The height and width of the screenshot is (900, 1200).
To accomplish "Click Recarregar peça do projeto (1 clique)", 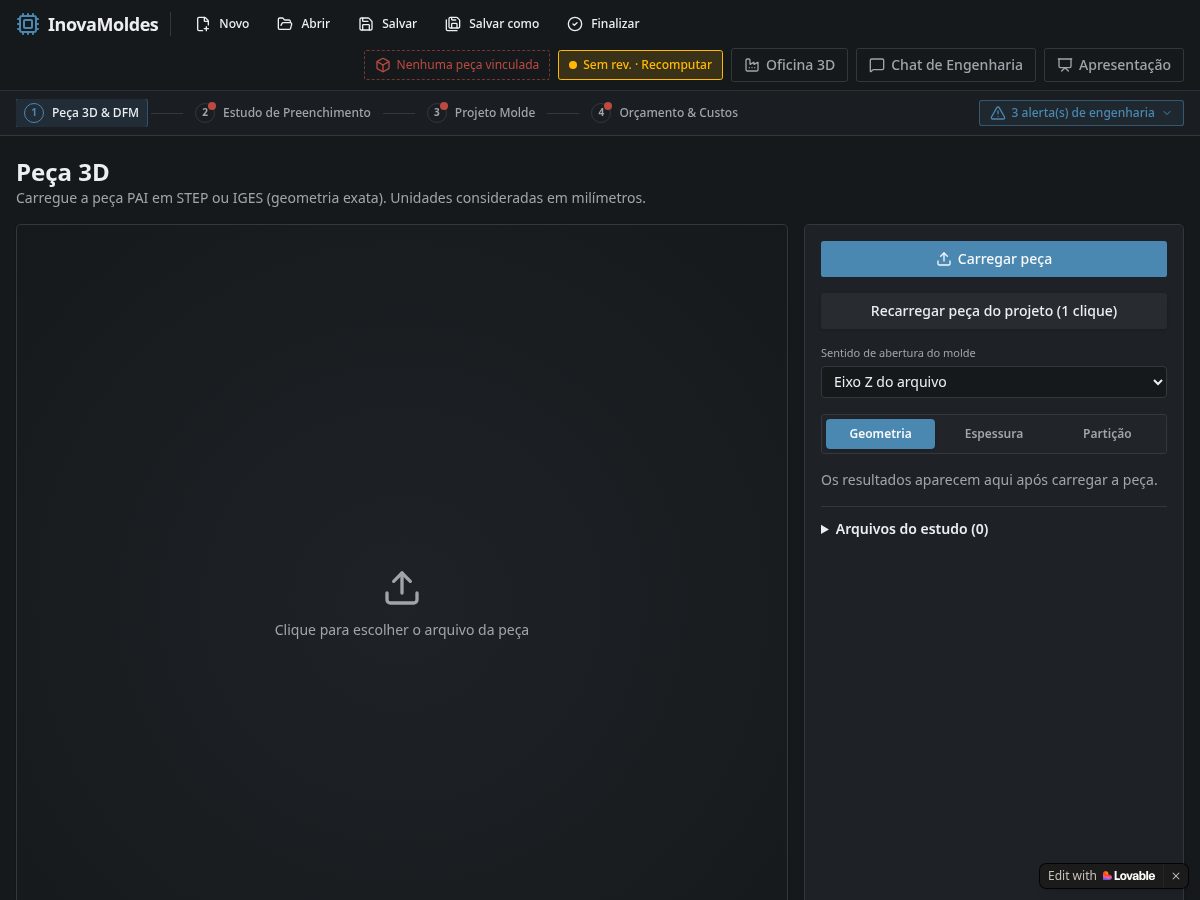I will pos(994,311).
